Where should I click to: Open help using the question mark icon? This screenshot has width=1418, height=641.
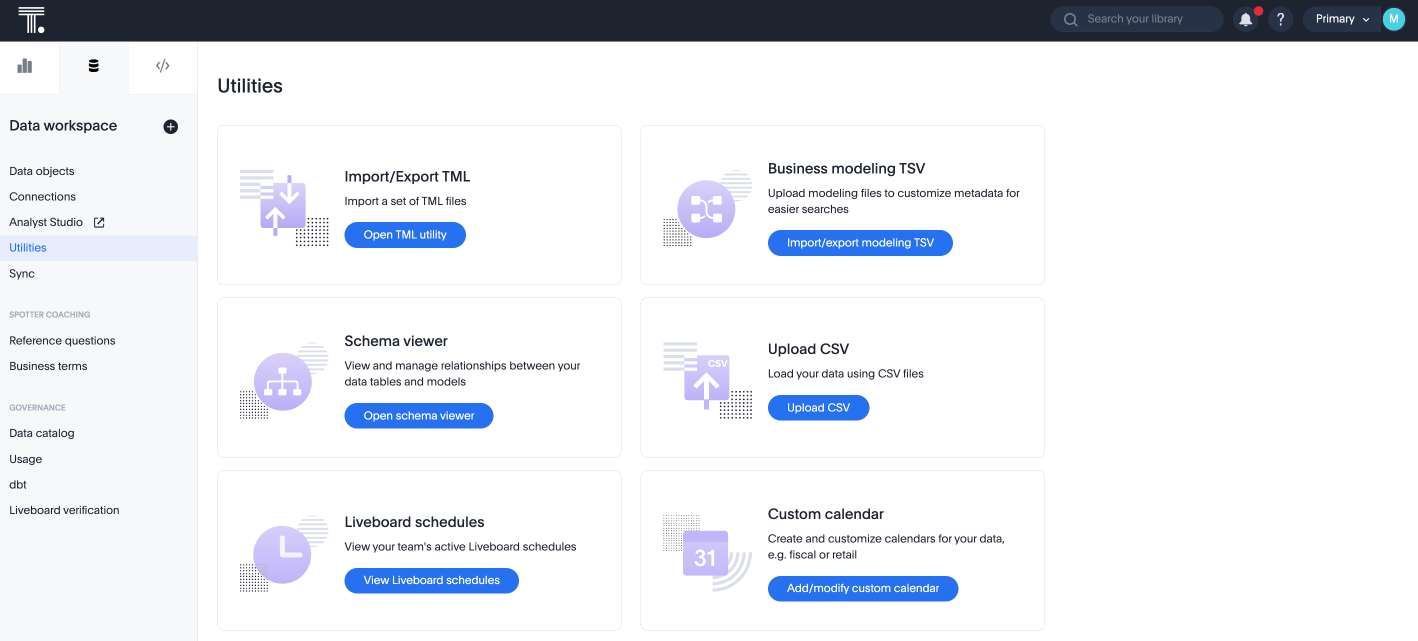pos(1281,19)
